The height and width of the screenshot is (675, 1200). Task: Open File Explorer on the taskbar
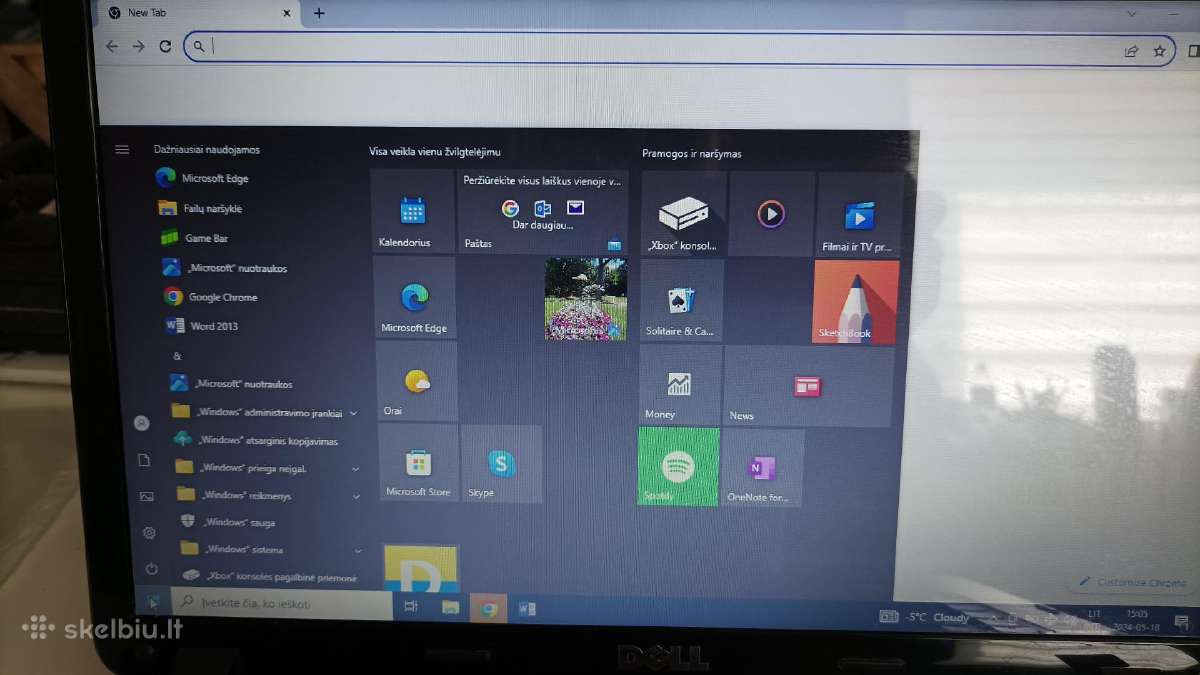click(450, 608)
